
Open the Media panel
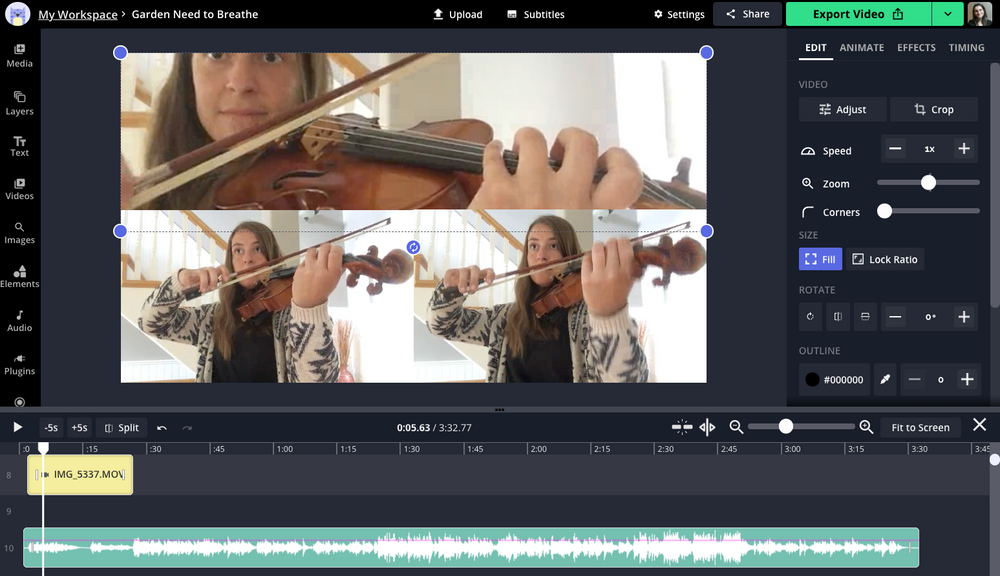(19, 55)
